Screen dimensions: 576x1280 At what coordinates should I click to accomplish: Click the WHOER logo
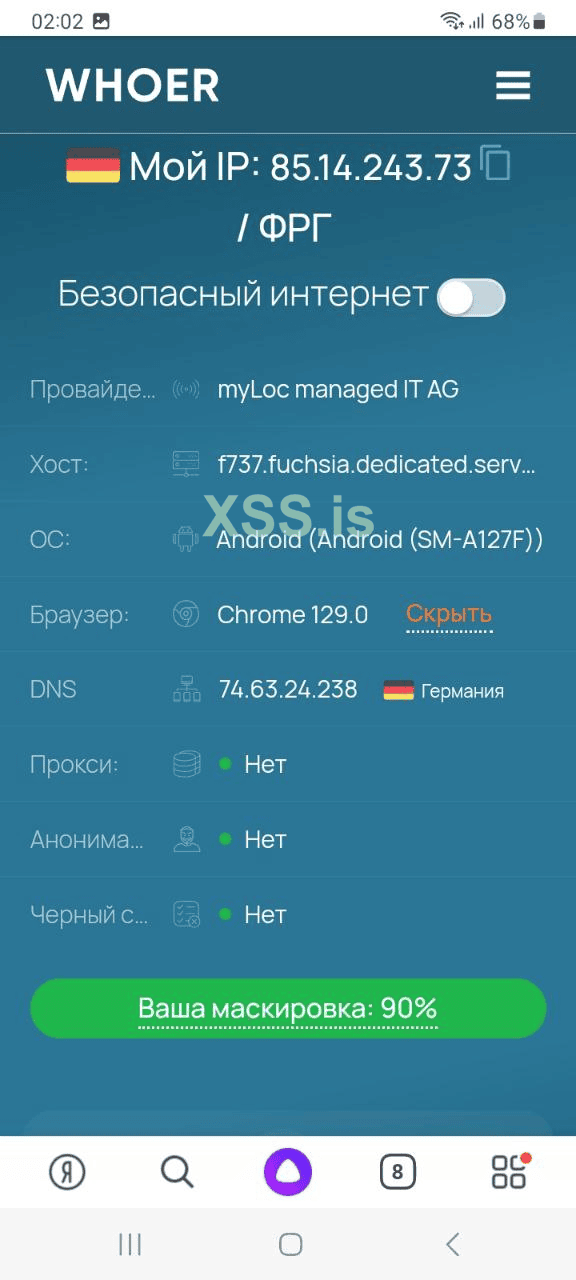[x=131, y=85]
